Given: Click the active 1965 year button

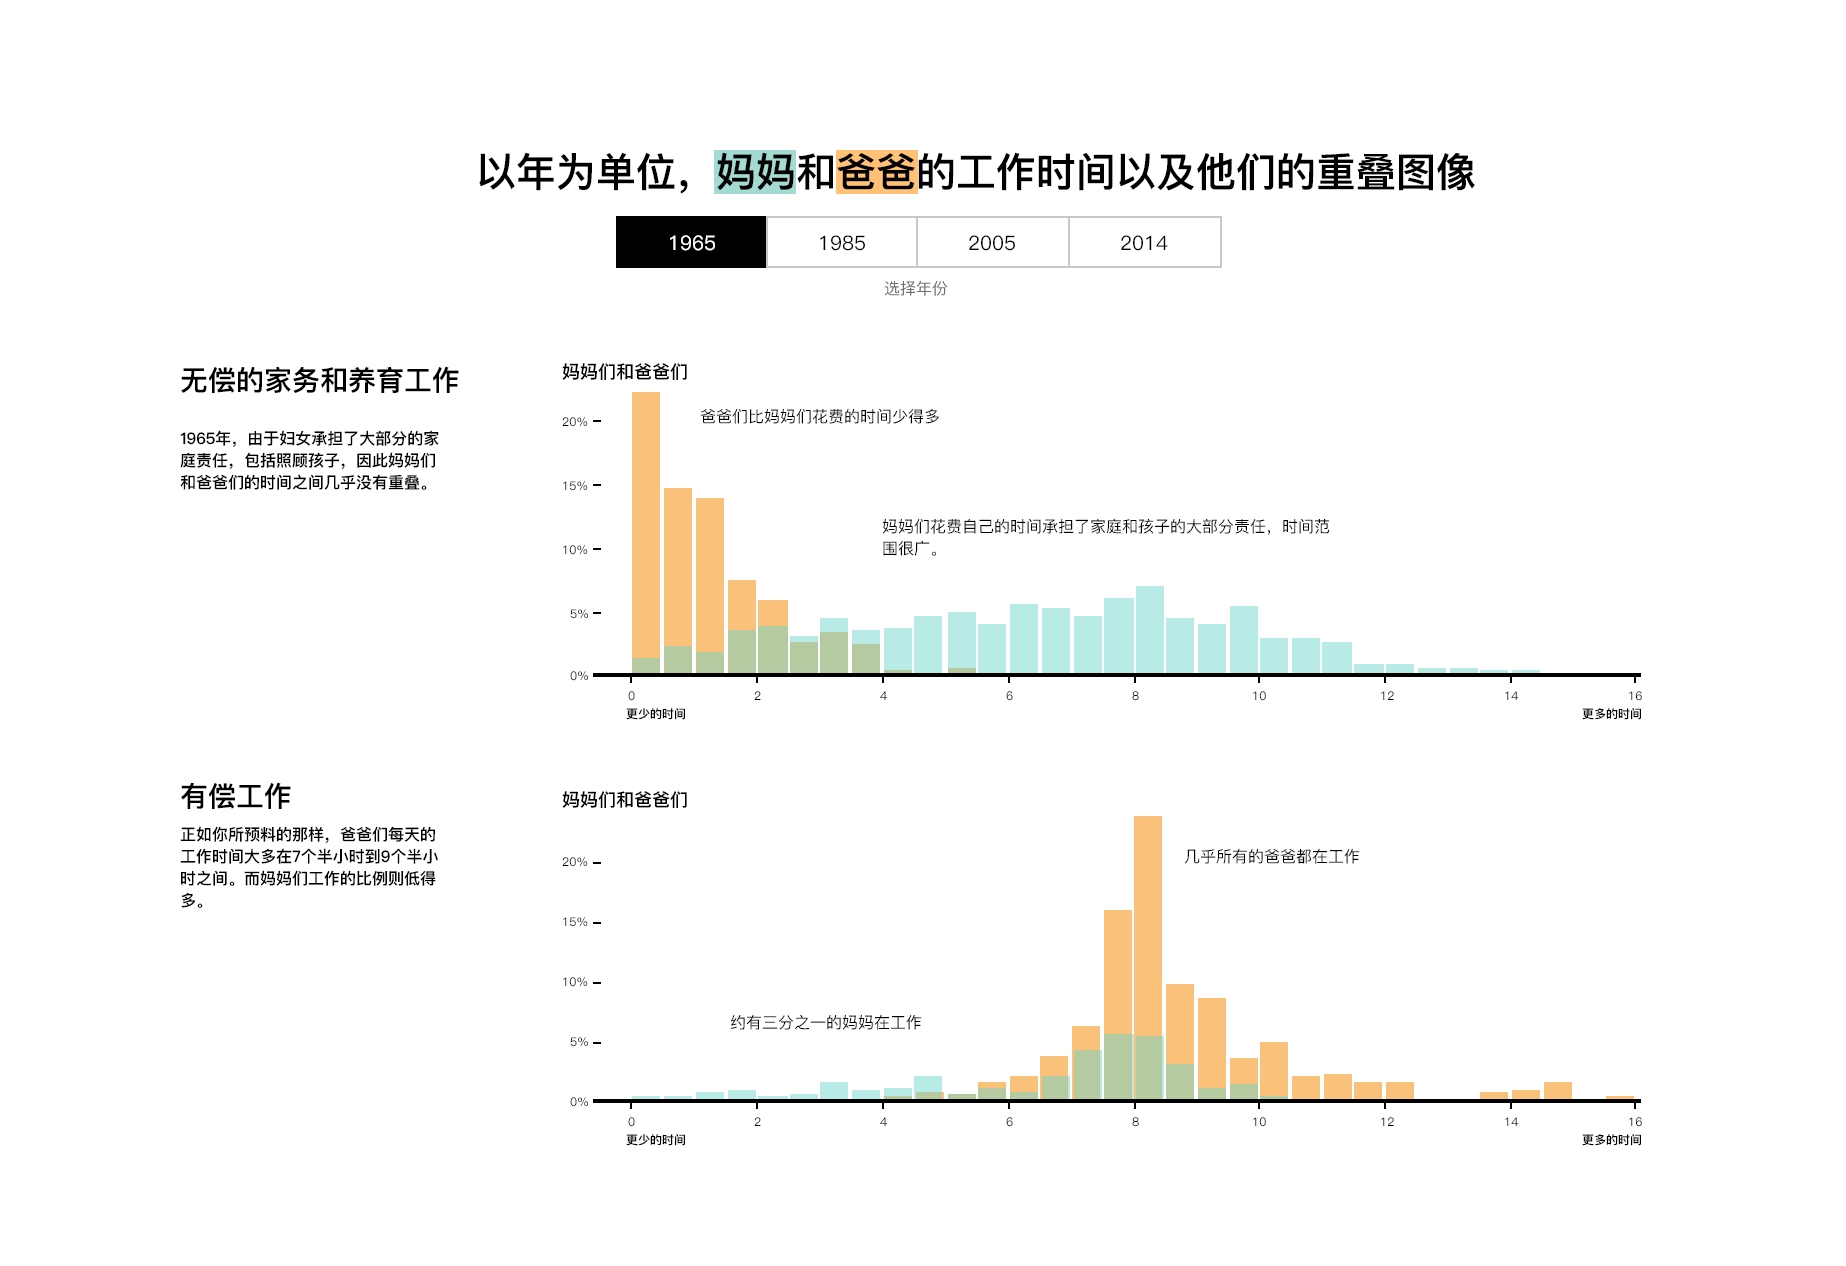Looking at the screenshot, I should (x=691, y=242).
